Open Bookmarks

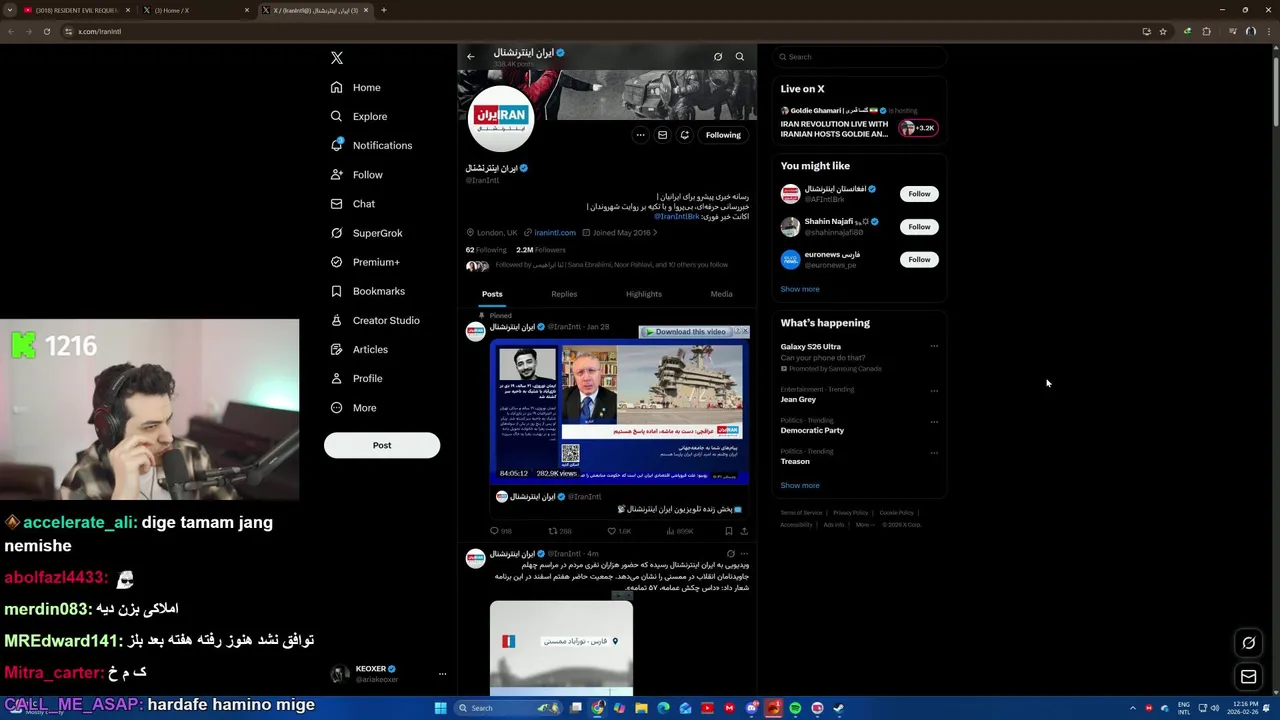(368, 290)
